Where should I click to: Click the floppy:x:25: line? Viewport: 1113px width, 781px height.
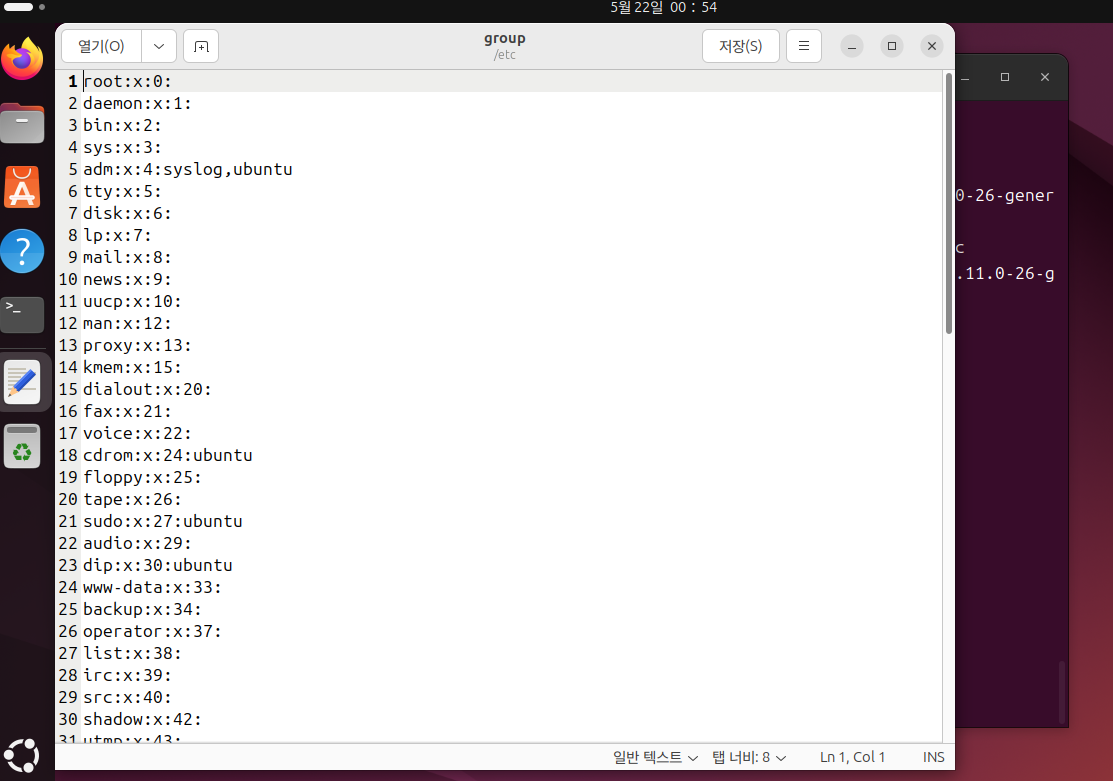(x=142, y=478)
